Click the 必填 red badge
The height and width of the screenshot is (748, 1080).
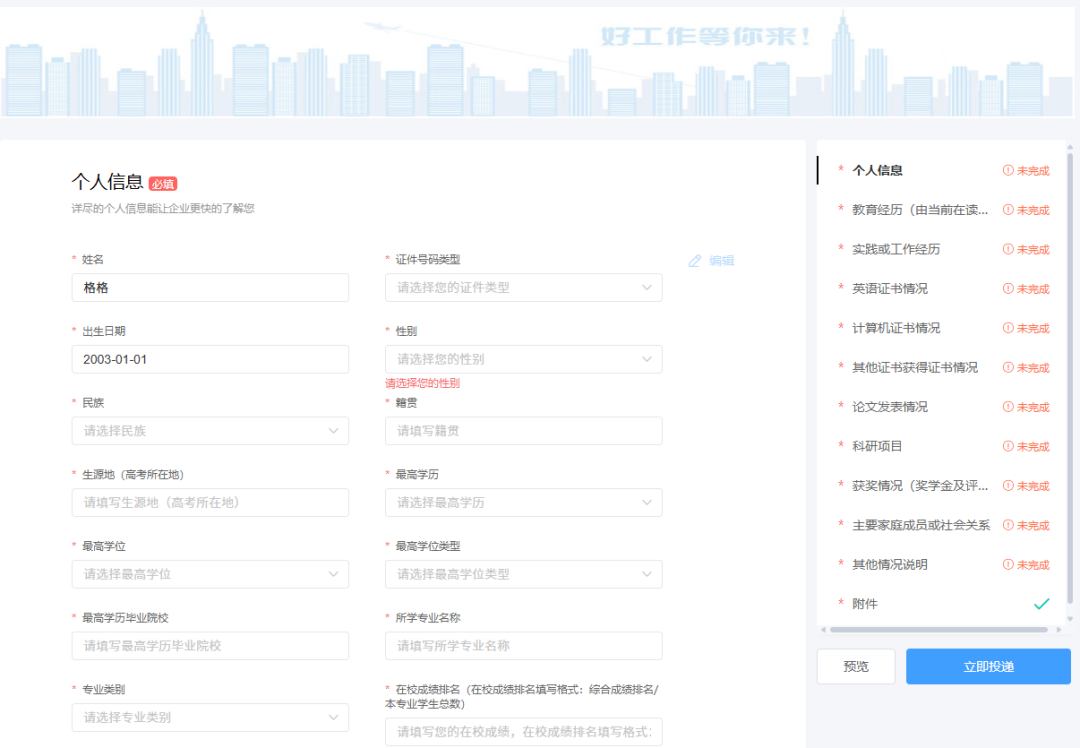click(163, 183)
